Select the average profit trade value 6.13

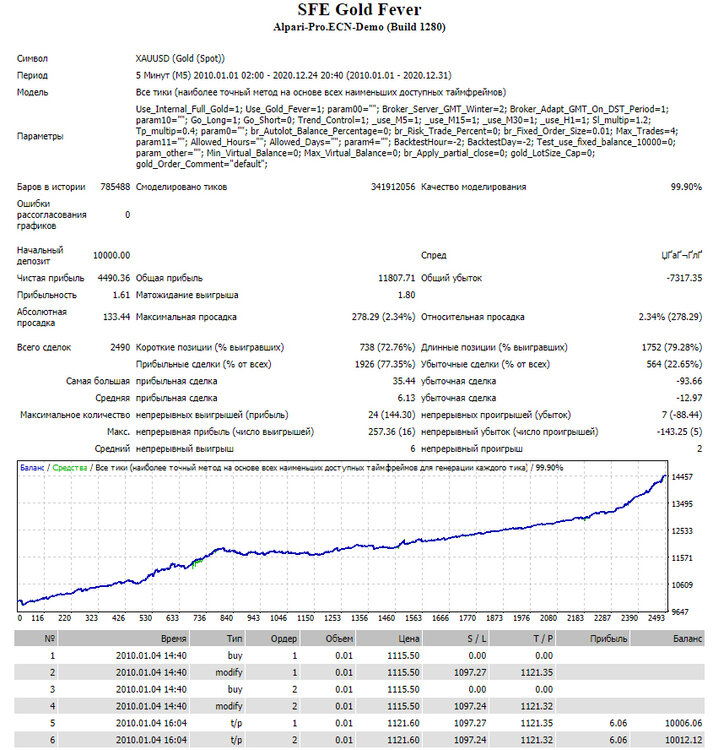click(x=406, y=398)
